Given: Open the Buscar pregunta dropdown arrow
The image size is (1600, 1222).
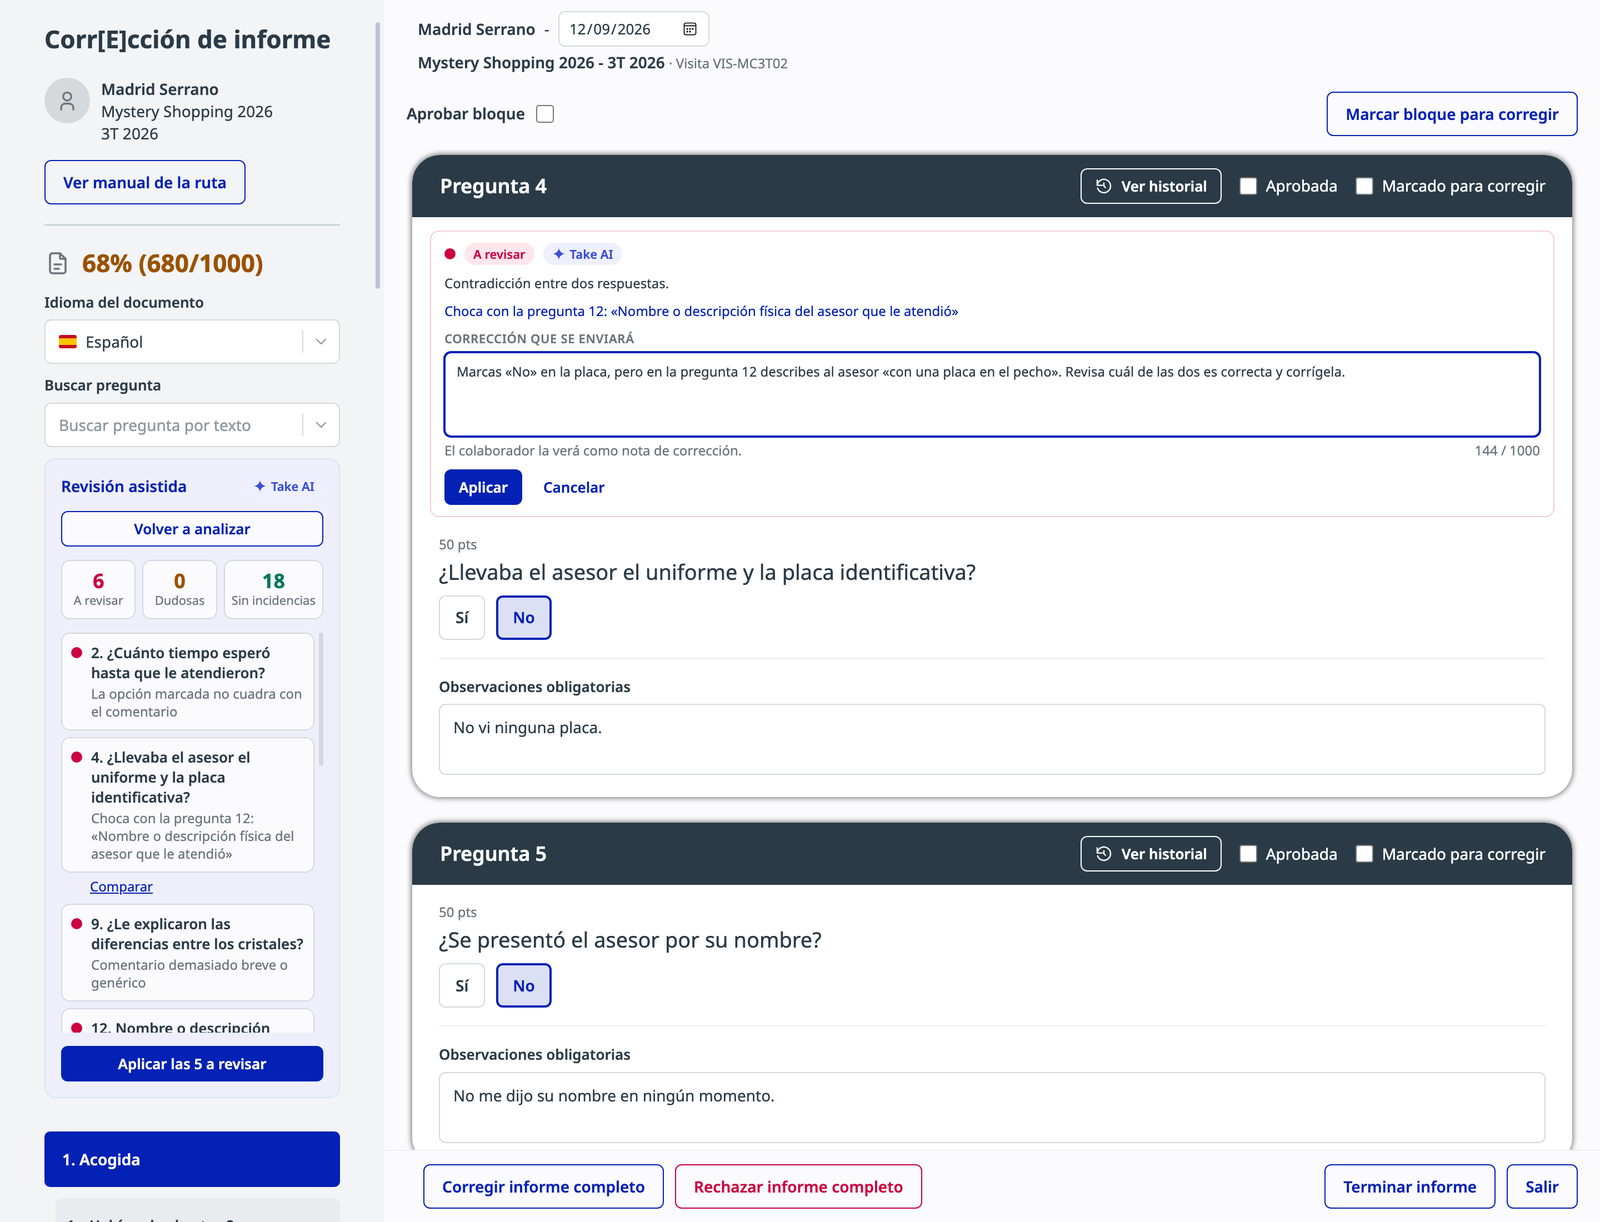Looking at the screenshot, I should (321, 425).
